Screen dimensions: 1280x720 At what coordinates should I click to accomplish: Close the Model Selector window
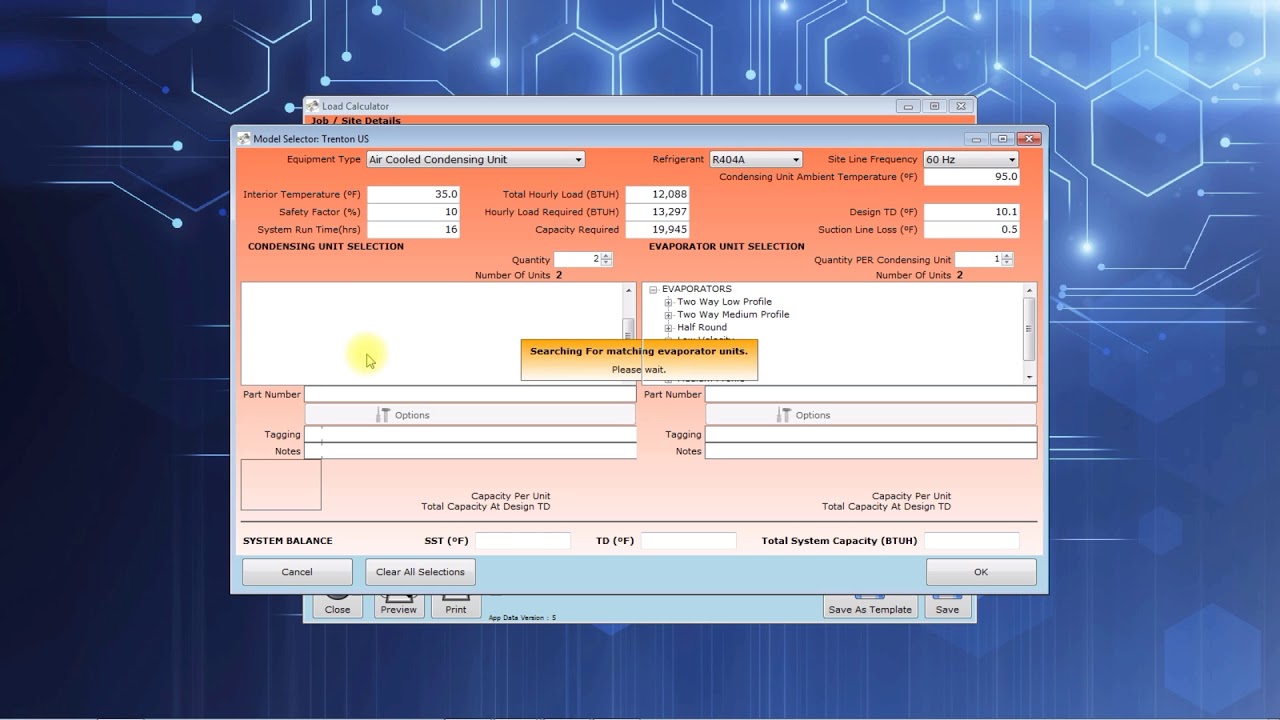(x=1029, y=139)
